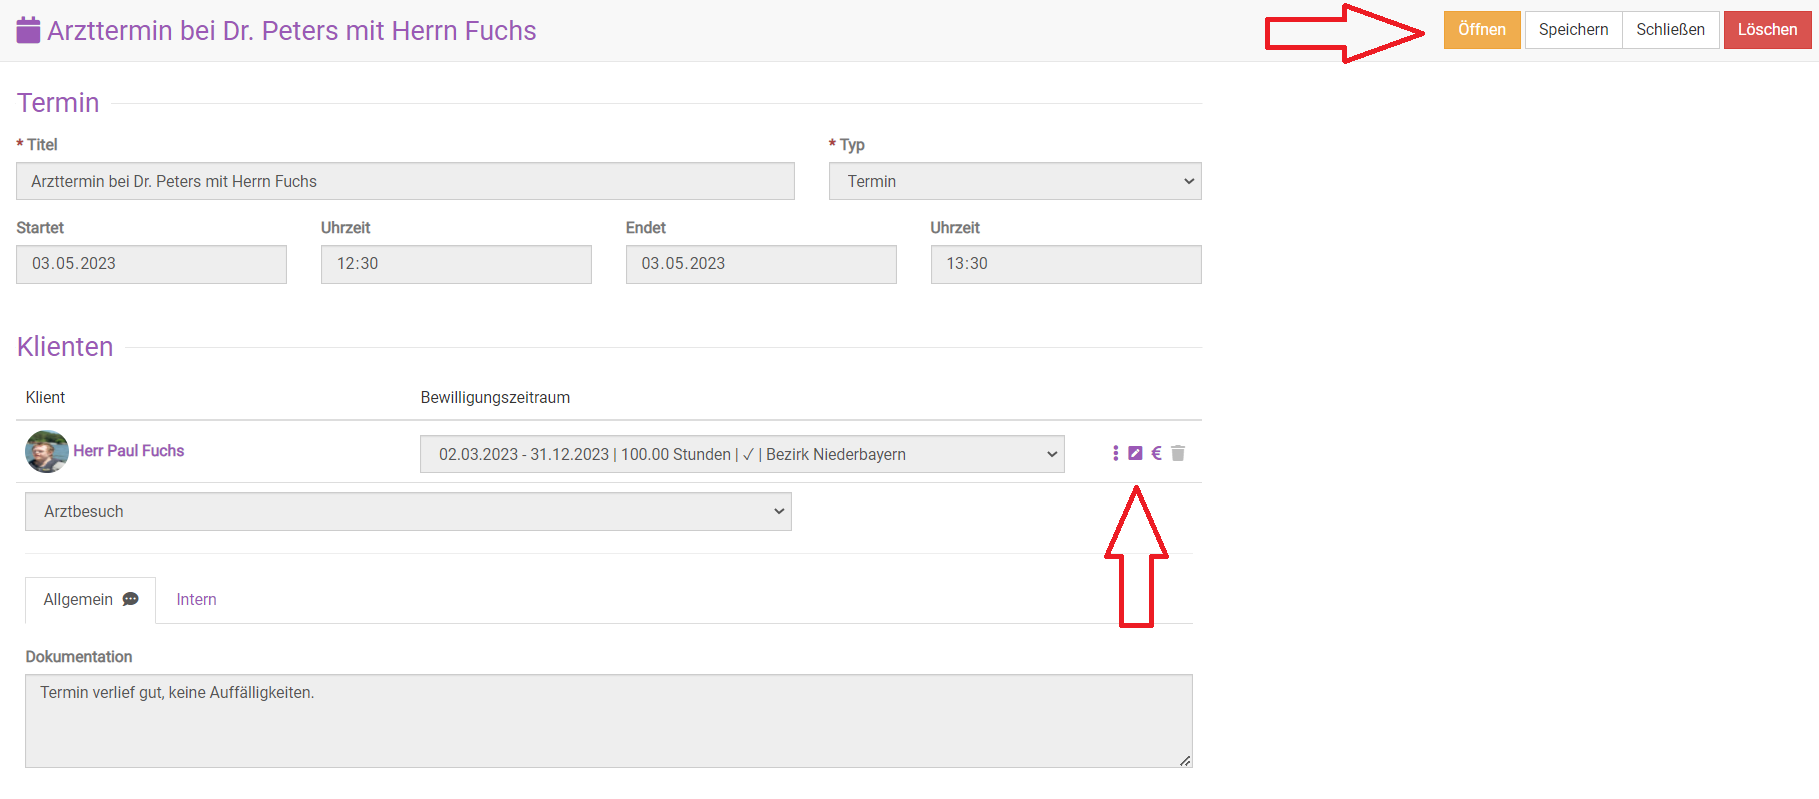Switch to the Intern tab
Viewport: 1819px width, 799px height.
pyautogui.click(x=196, y=600)
